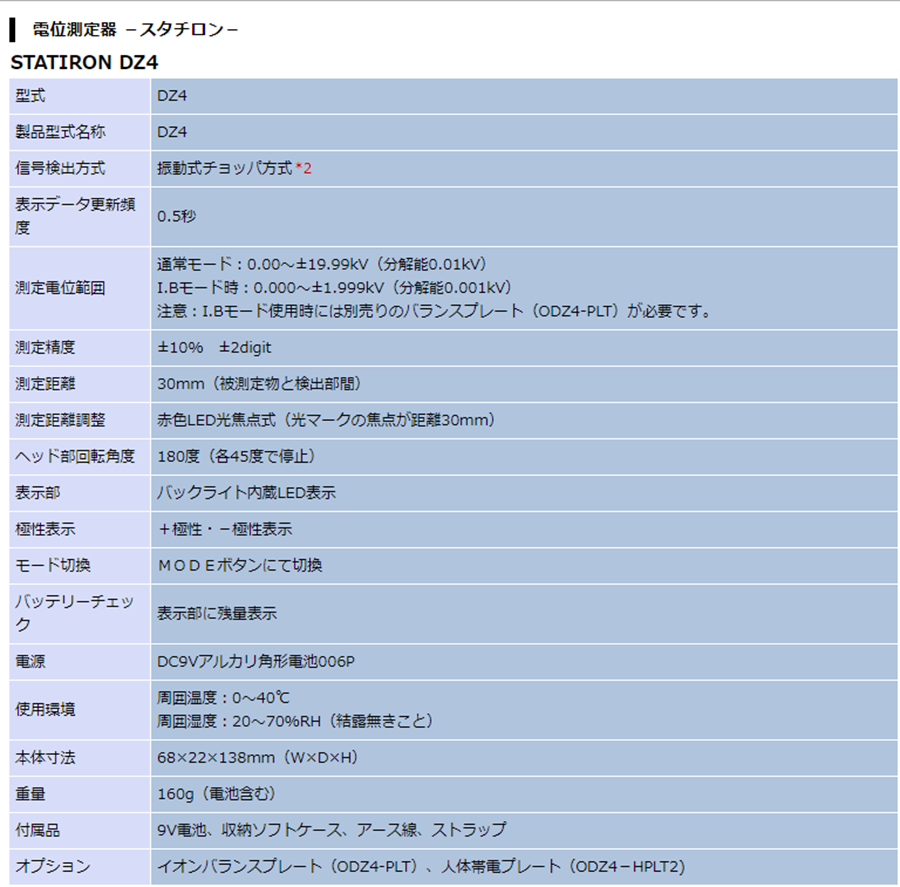Click the '68×22×138mm（W×D×H）' value
900x887 pixels.
point(259,758)
